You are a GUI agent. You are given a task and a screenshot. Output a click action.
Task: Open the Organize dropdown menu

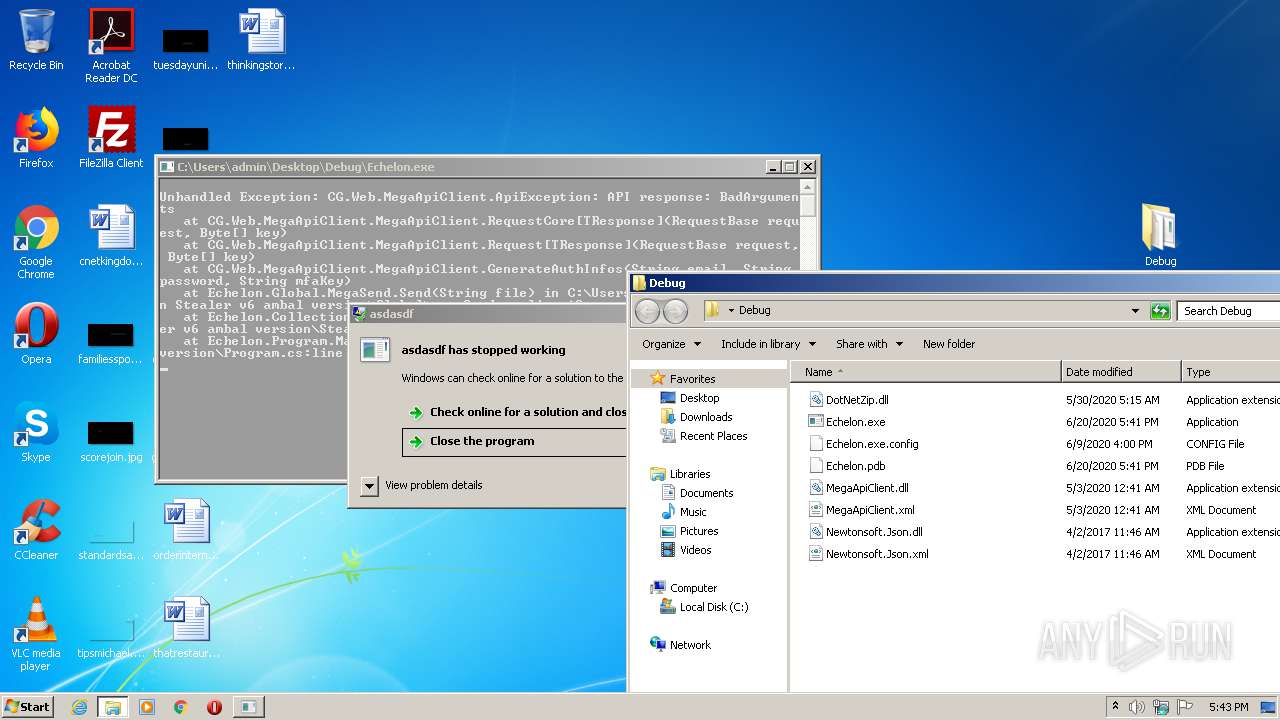click(671, 344)
